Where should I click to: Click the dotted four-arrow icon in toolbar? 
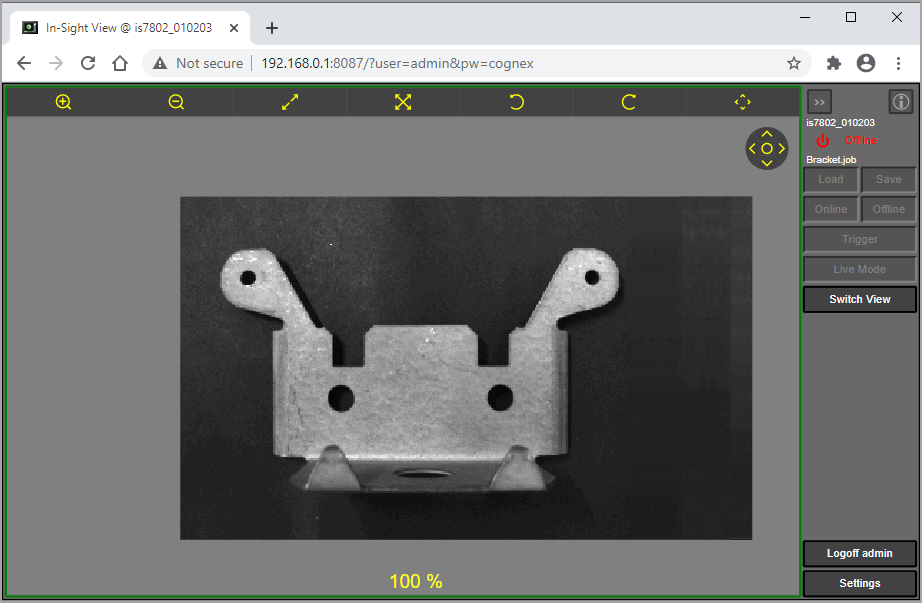(742, 102)
